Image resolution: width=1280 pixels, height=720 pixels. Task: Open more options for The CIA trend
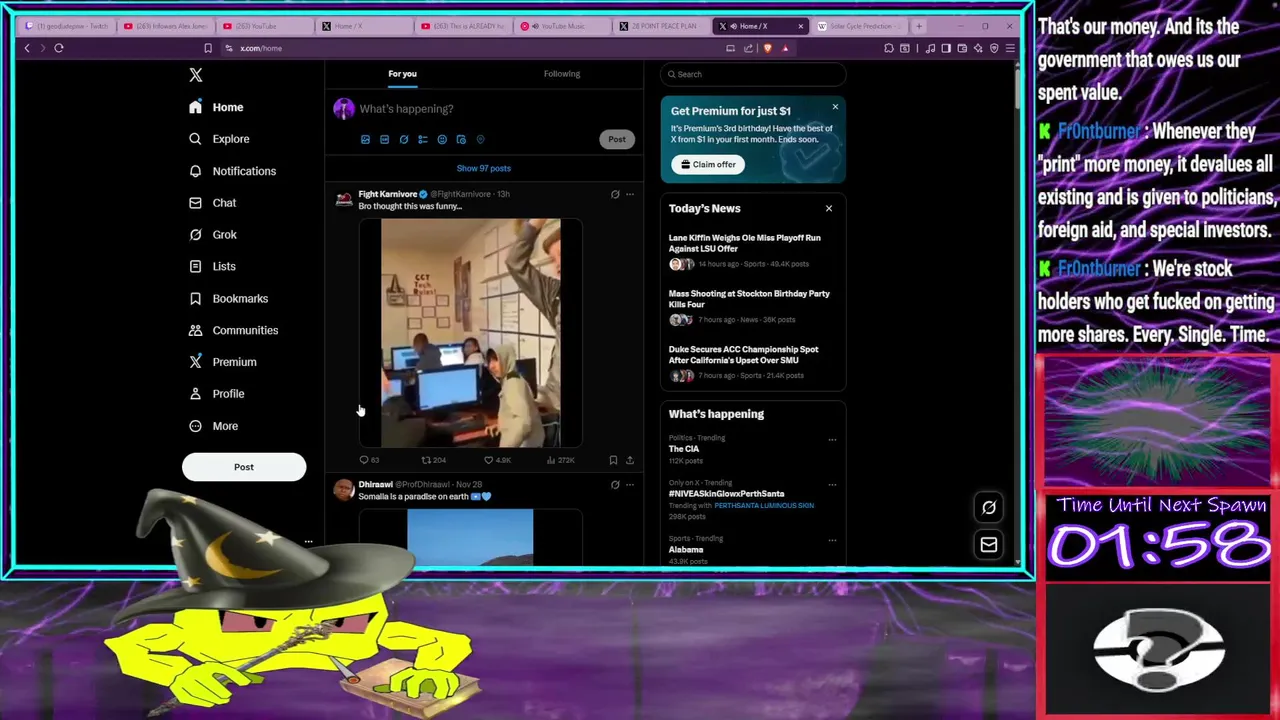click(832, 439)
